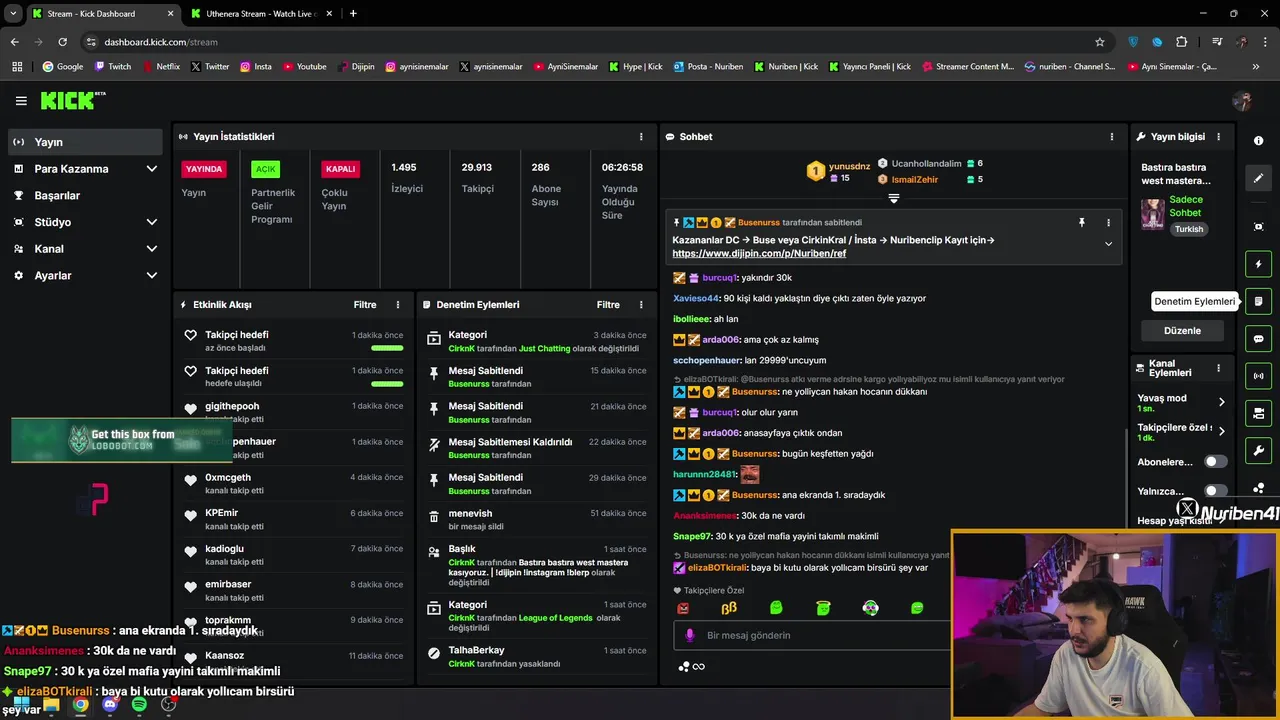Image resolution: width=1280 pixels, height=720 pixels.
Task: Click the pin icon on pinned chat message
Action: [1081, 223]
